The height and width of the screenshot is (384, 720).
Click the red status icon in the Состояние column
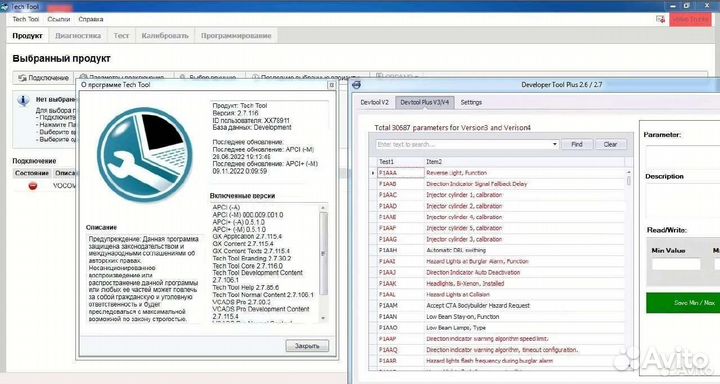33,186
